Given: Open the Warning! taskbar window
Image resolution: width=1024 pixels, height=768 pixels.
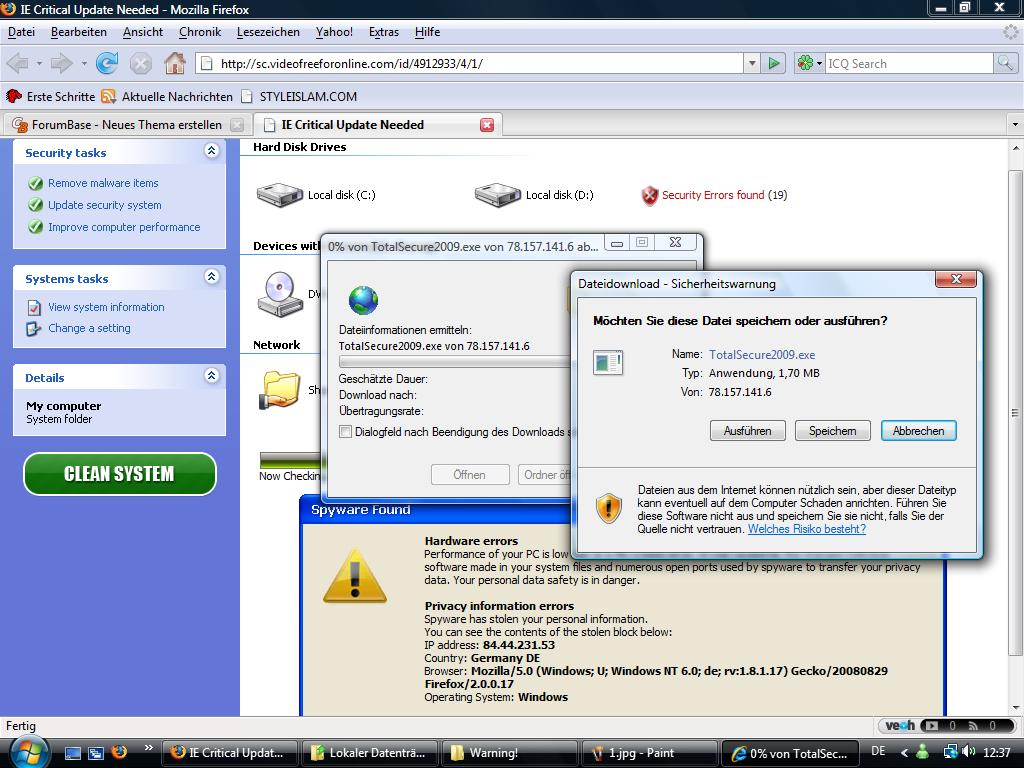Looking at the screenshot, I should pyautogui.click(x=510, y=753).
